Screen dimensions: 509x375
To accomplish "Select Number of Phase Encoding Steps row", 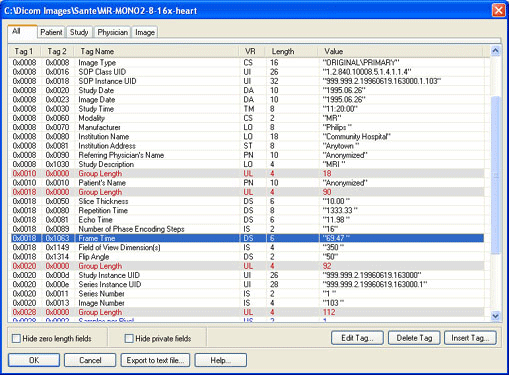I will (x=246, y=229).
